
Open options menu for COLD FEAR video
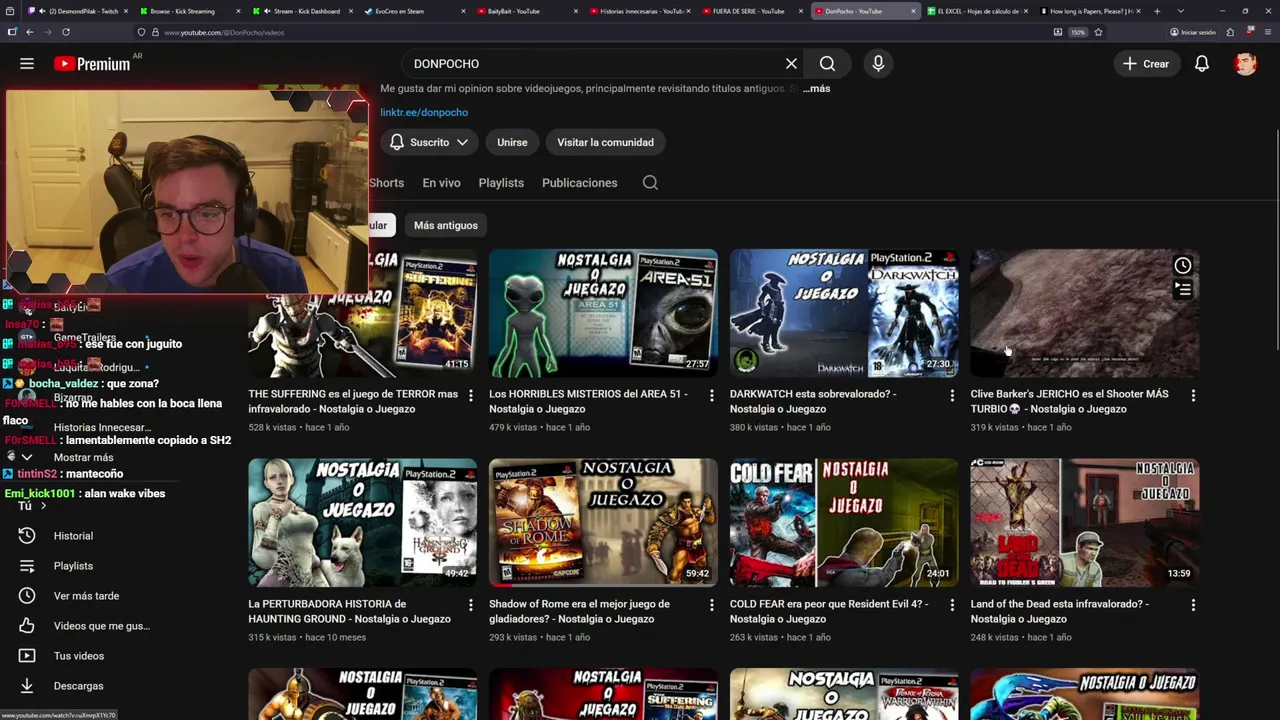(952, 606)
